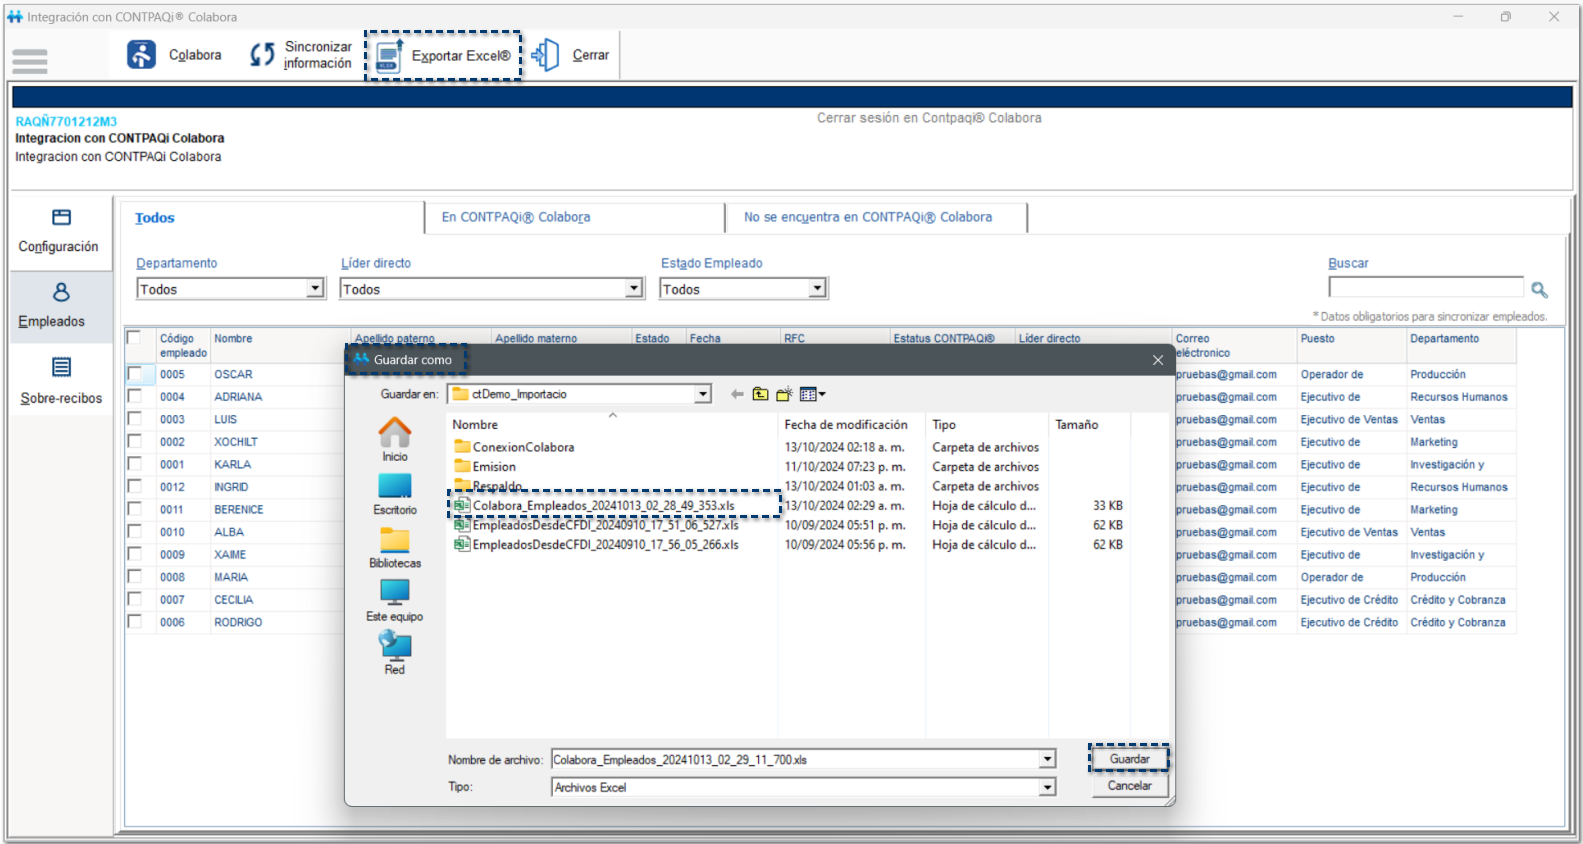The height and width of the screenshot is (844, 1583).
Task: Click Cerrar sesión en Contpaqi Colabora link
Action: tap(928, 118)
